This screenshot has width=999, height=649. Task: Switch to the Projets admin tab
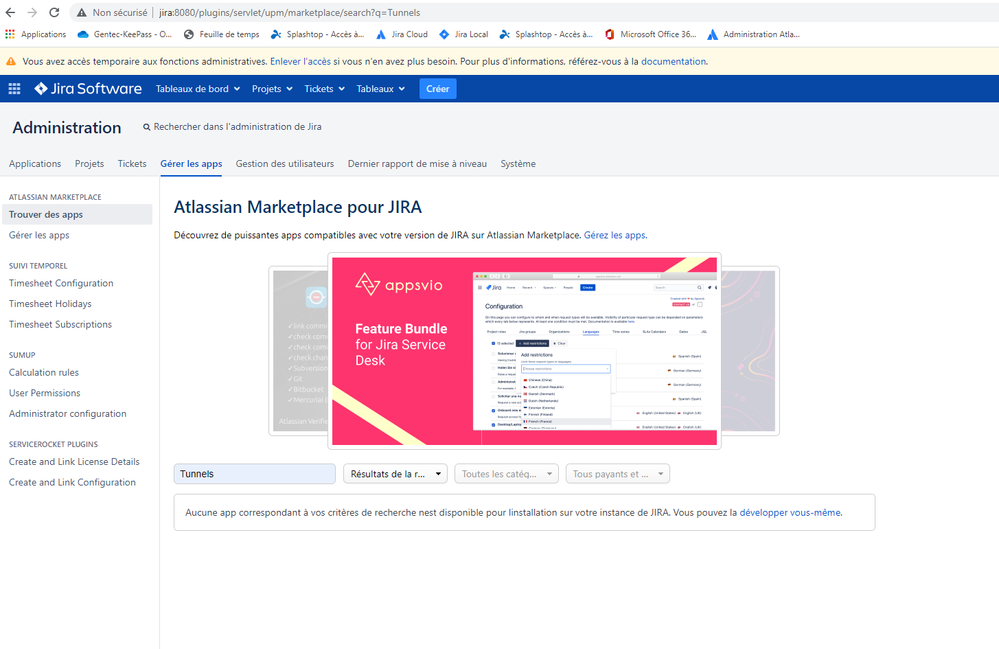[x=89, y=164]
